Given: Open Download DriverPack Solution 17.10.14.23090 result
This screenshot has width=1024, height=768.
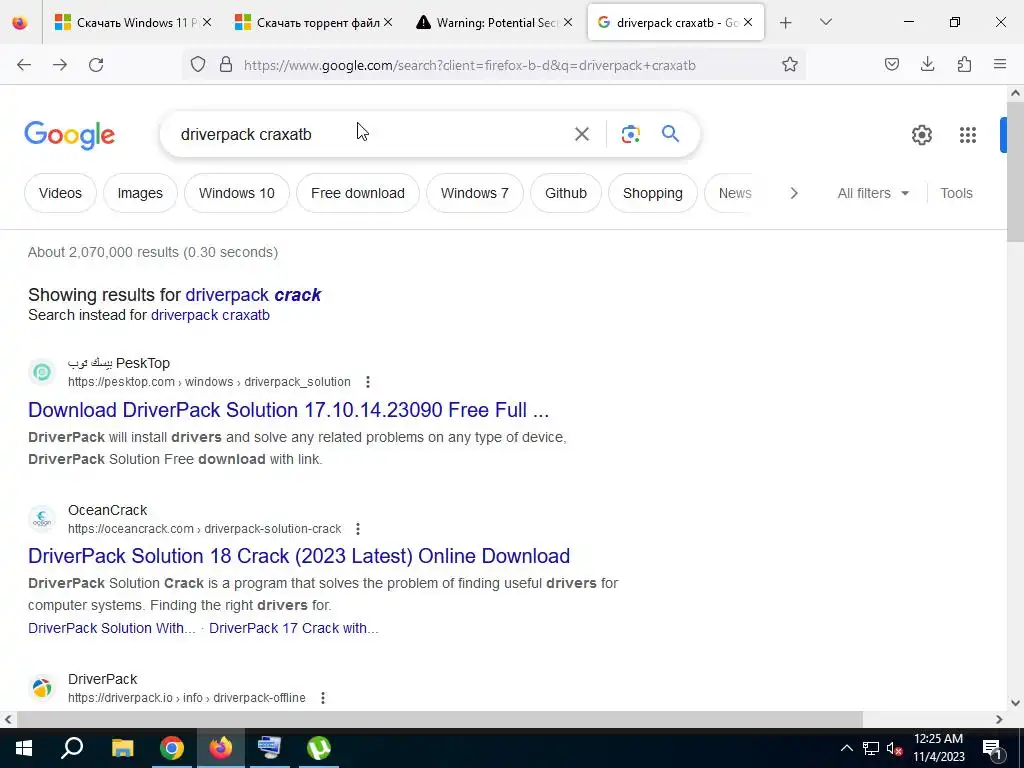Looking at the screenshot, I should pos(289,410).
